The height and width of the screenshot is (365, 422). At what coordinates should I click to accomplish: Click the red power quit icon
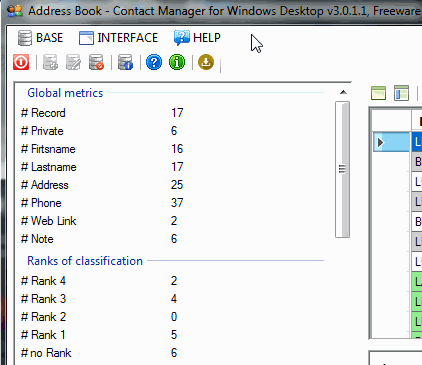tap(21, 62)
